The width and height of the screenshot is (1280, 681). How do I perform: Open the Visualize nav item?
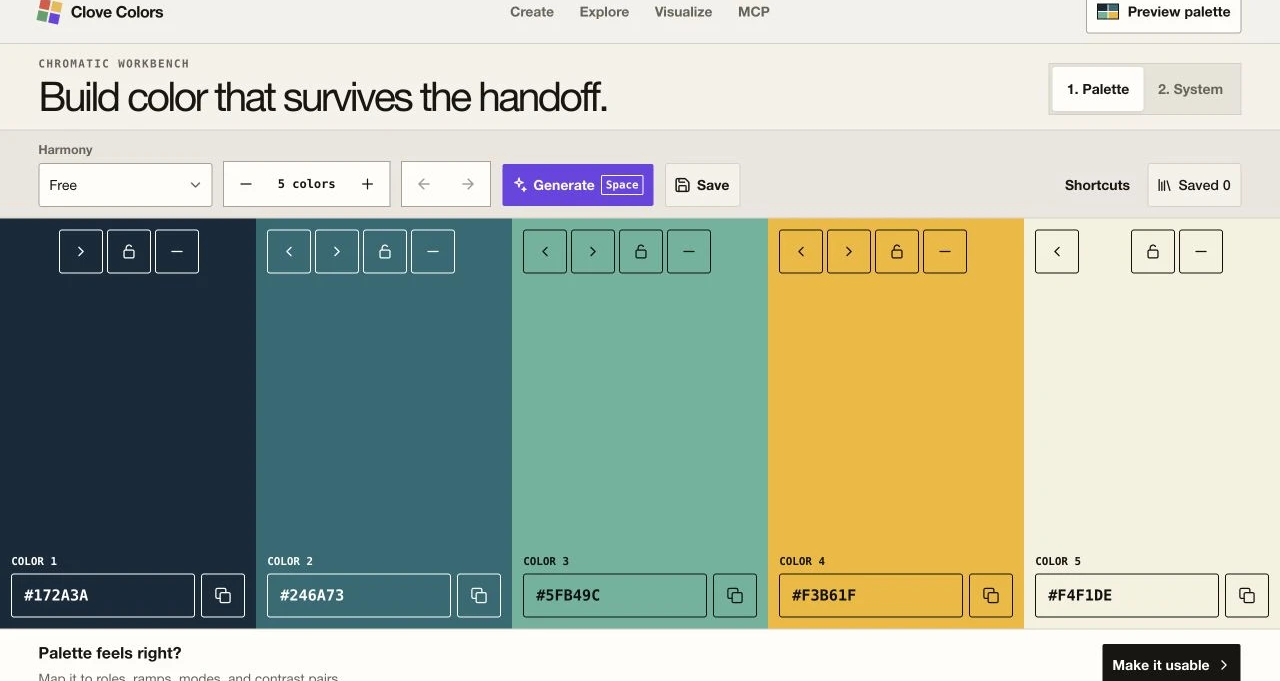[683, 12]
